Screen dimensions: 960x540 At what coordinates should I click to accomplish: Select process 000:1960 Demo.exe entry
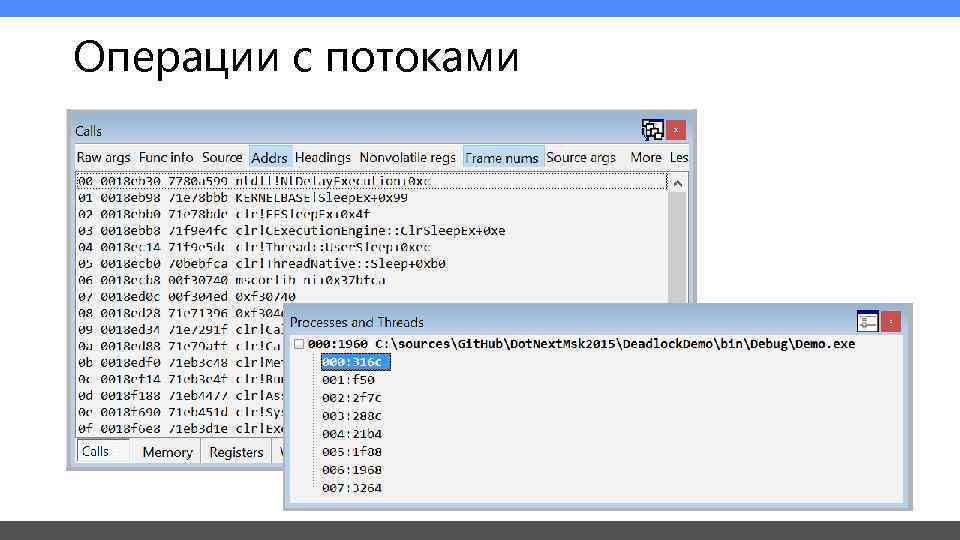pos(581,344)
